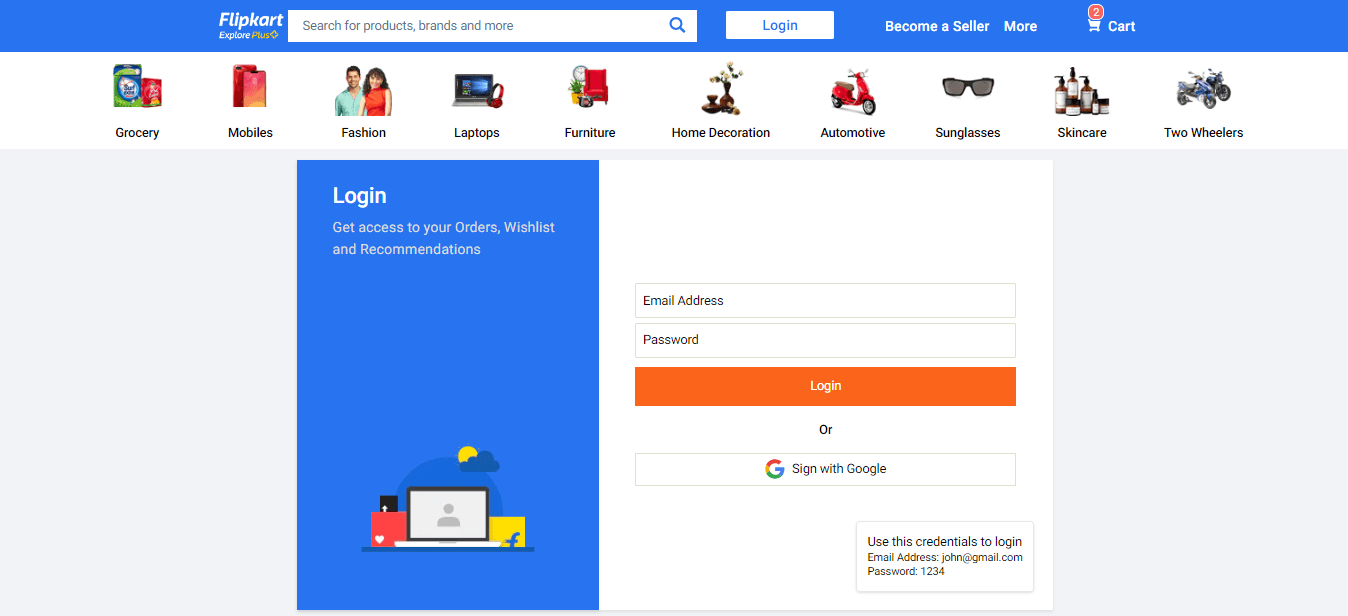
Task: Click 'Use this credentials to login' text
Action: [x=944, y=541]
